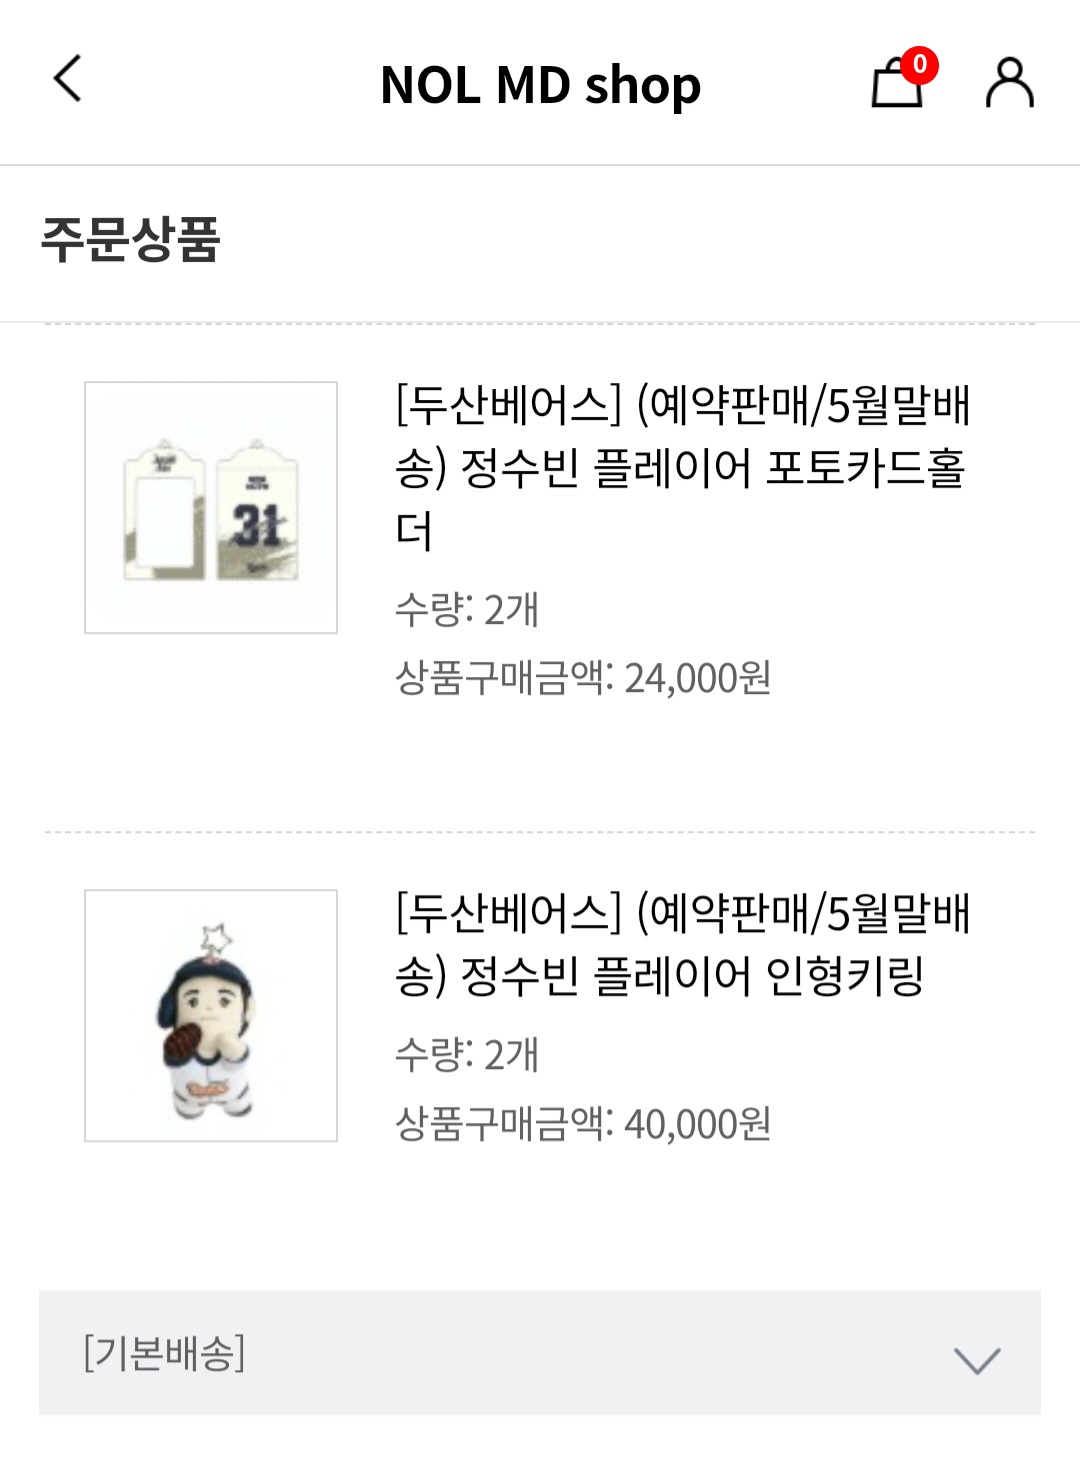Click the 수량: 2개 for 인형키링

[467, 1054]
